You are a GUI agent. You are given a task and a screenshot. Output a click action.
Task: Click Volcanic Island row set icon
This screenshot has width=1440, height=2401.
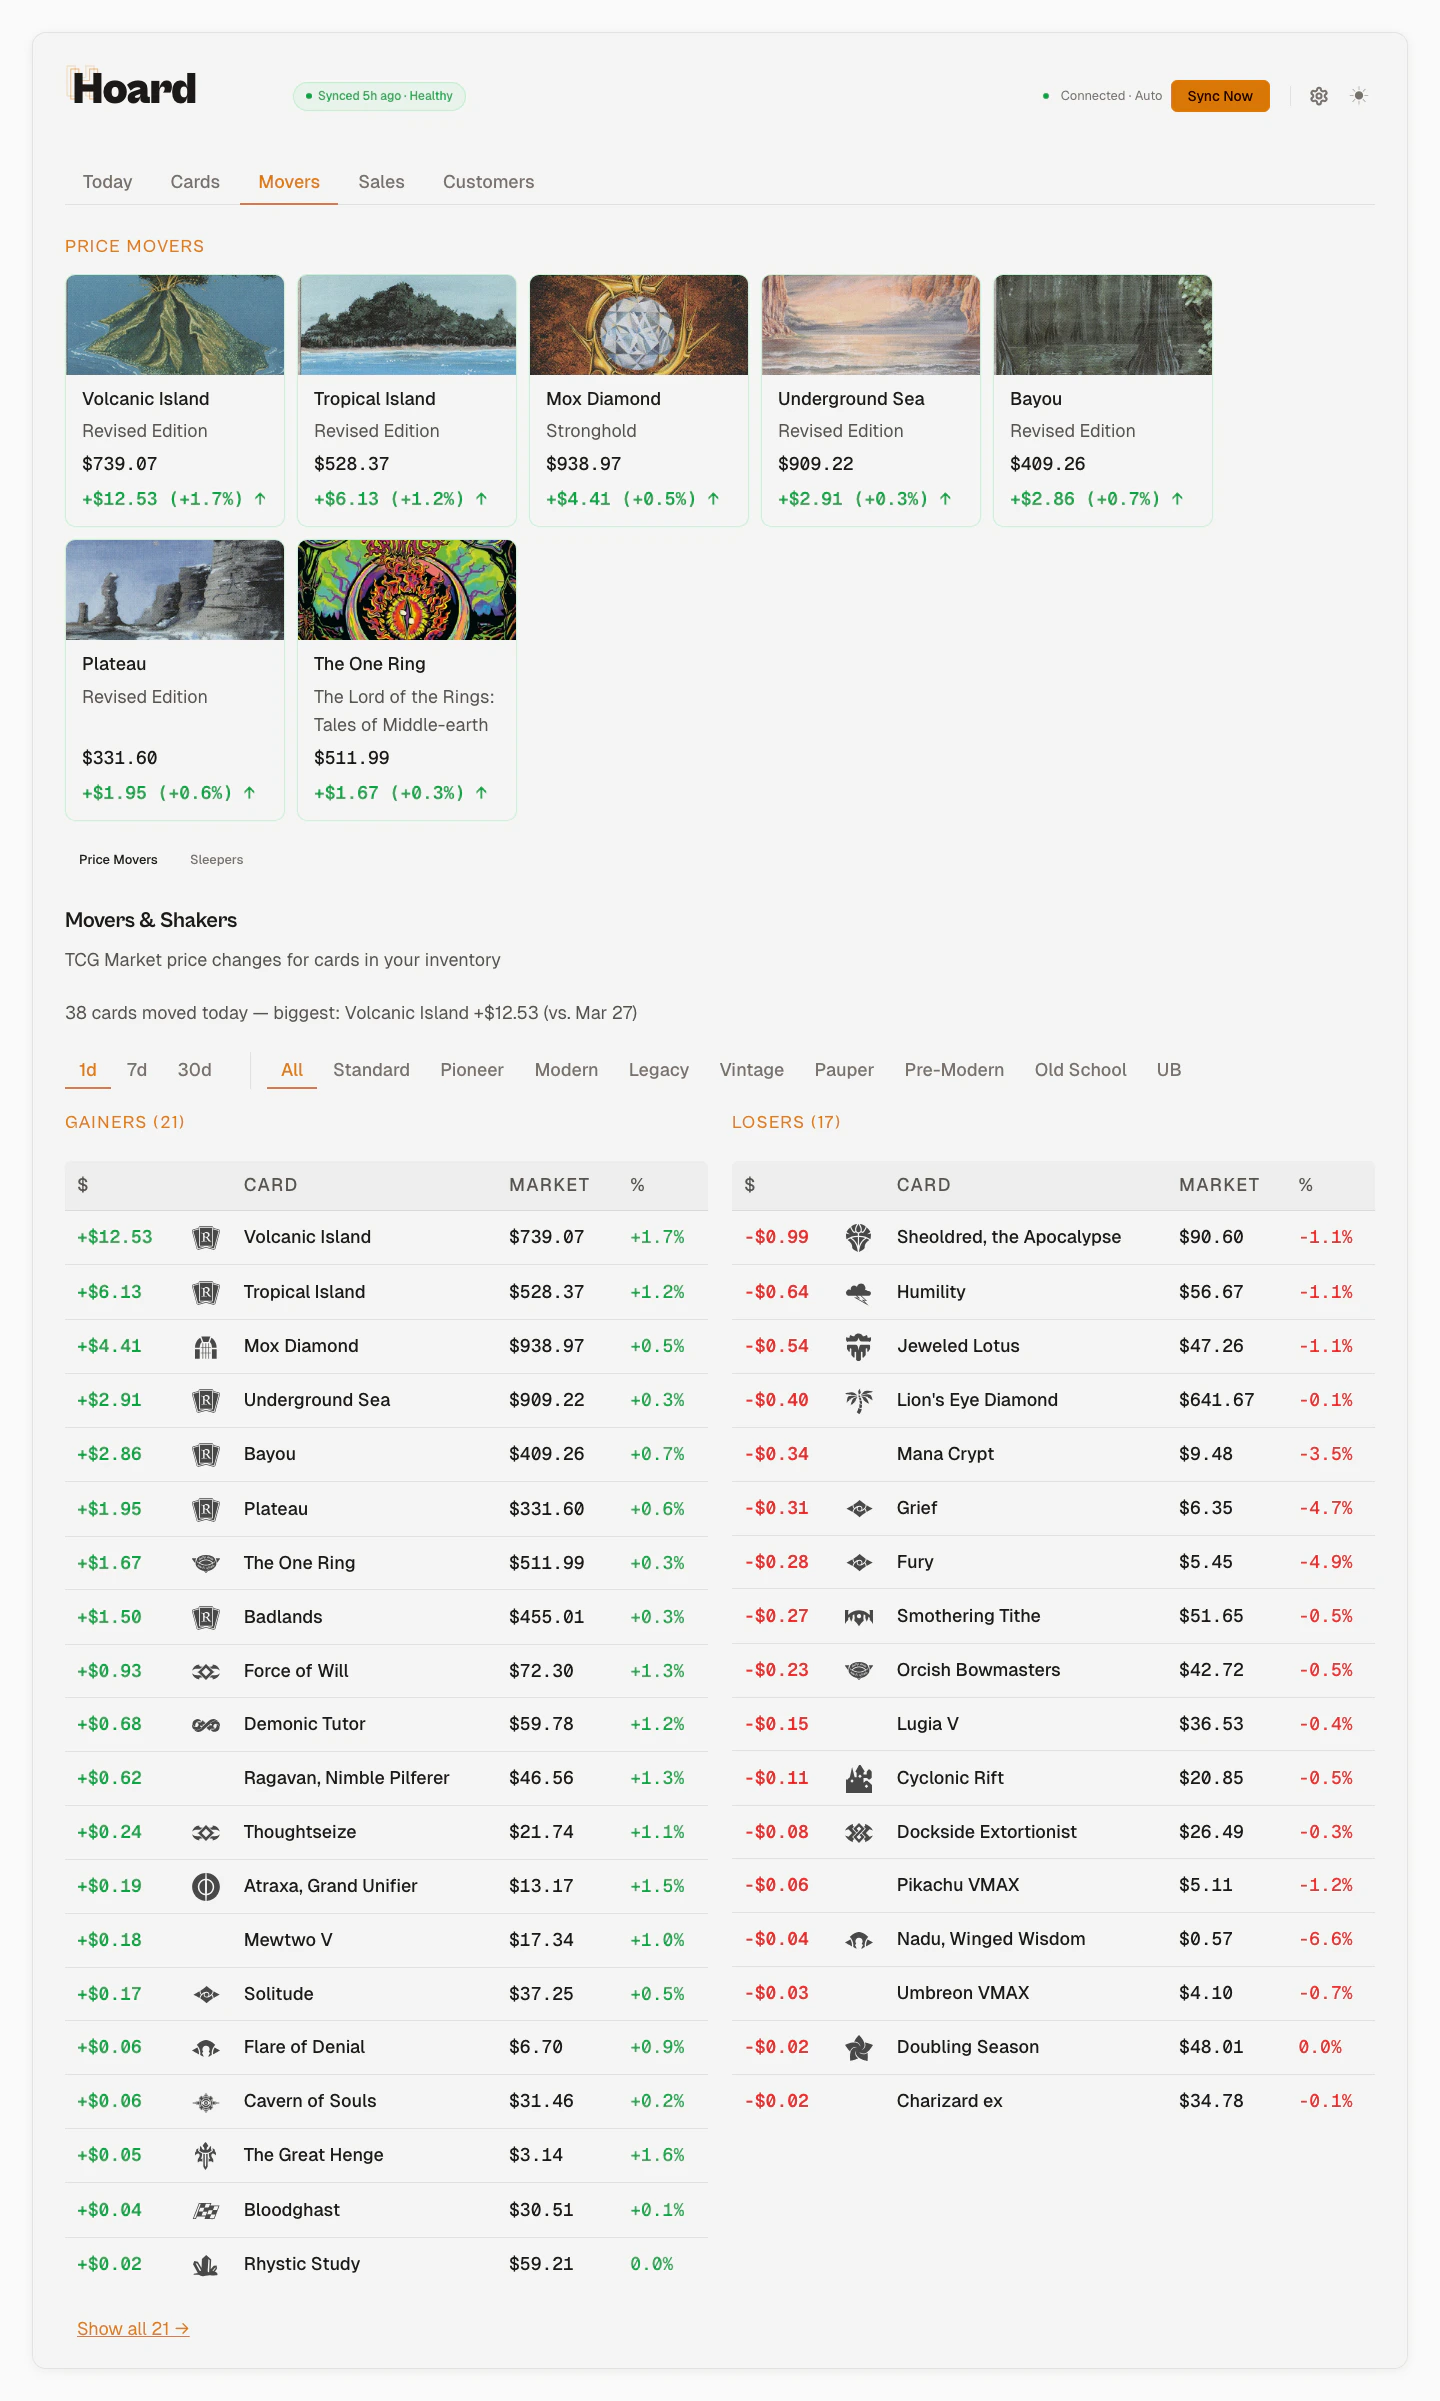point(206,1238)
